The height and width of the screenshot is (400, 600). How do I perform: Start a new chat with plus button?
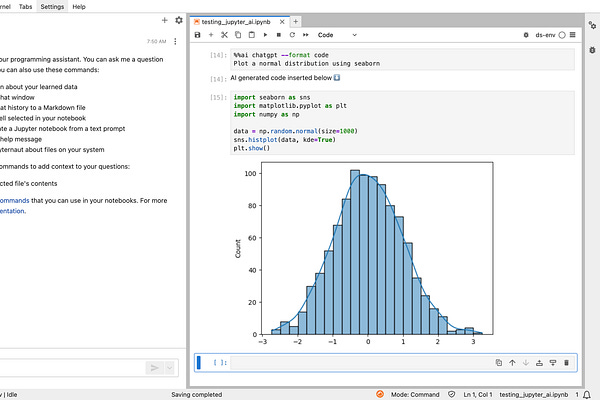pos(165,20)
